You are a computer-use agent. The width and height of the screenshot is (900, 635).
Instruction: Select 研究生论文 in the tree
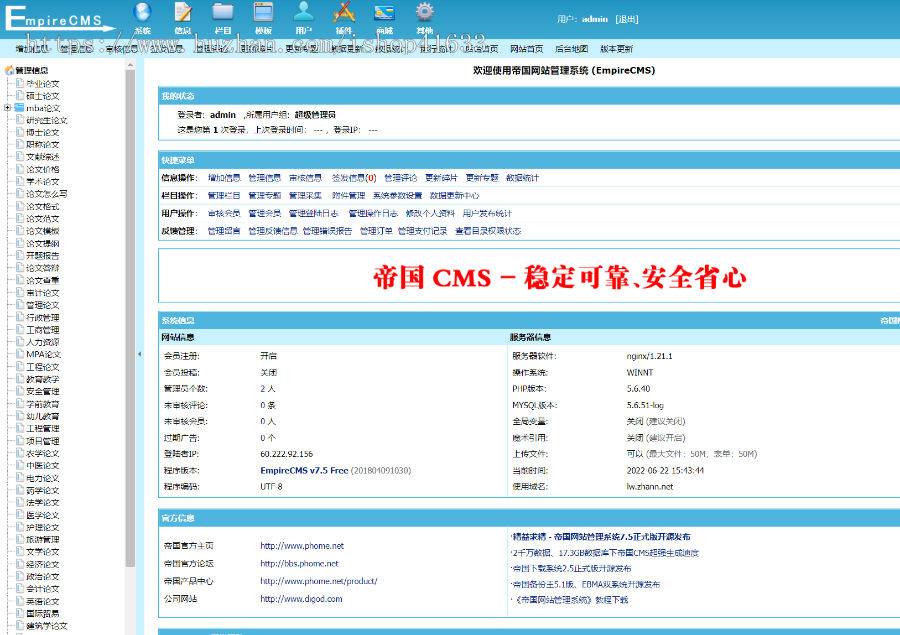(46, 121)
